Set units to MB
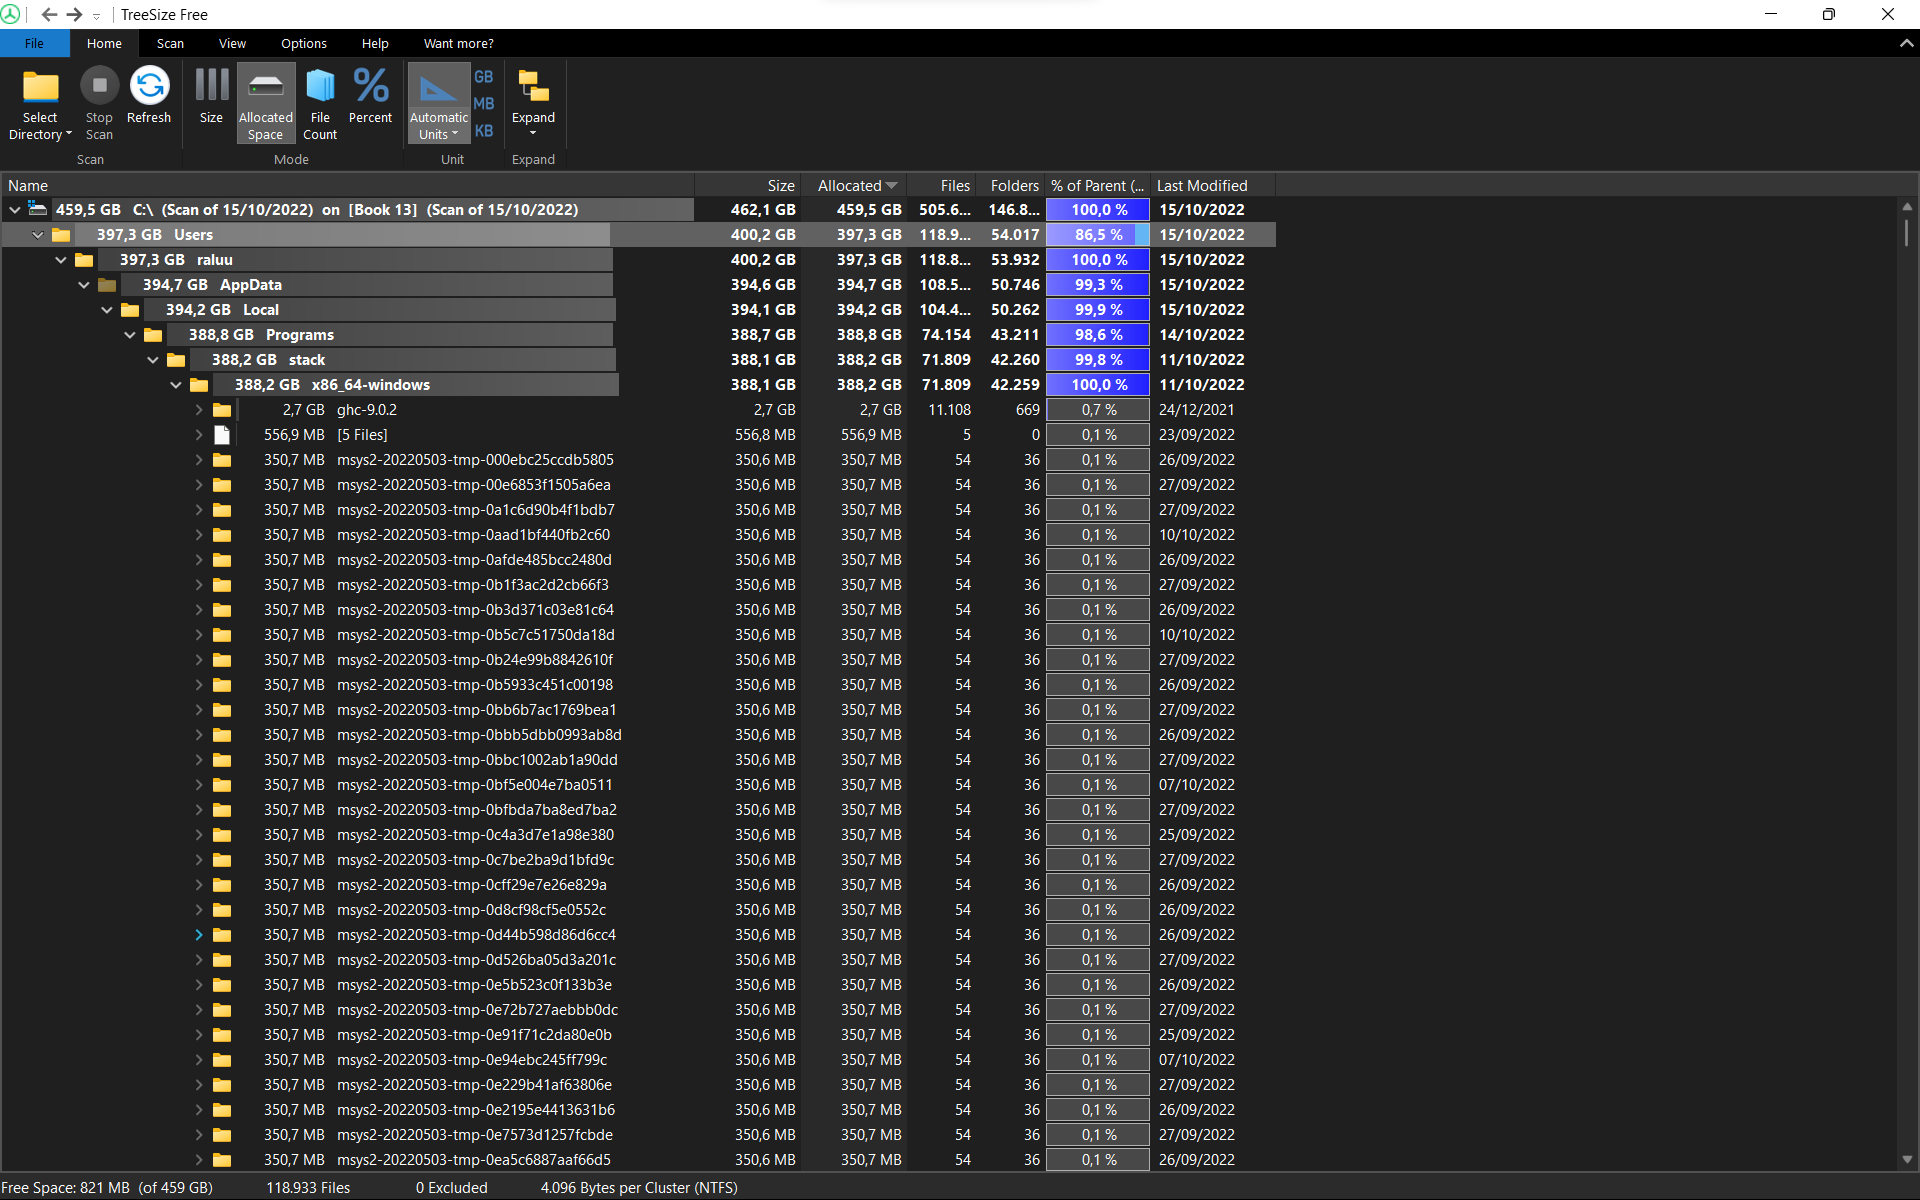 [x=483, y=103]
